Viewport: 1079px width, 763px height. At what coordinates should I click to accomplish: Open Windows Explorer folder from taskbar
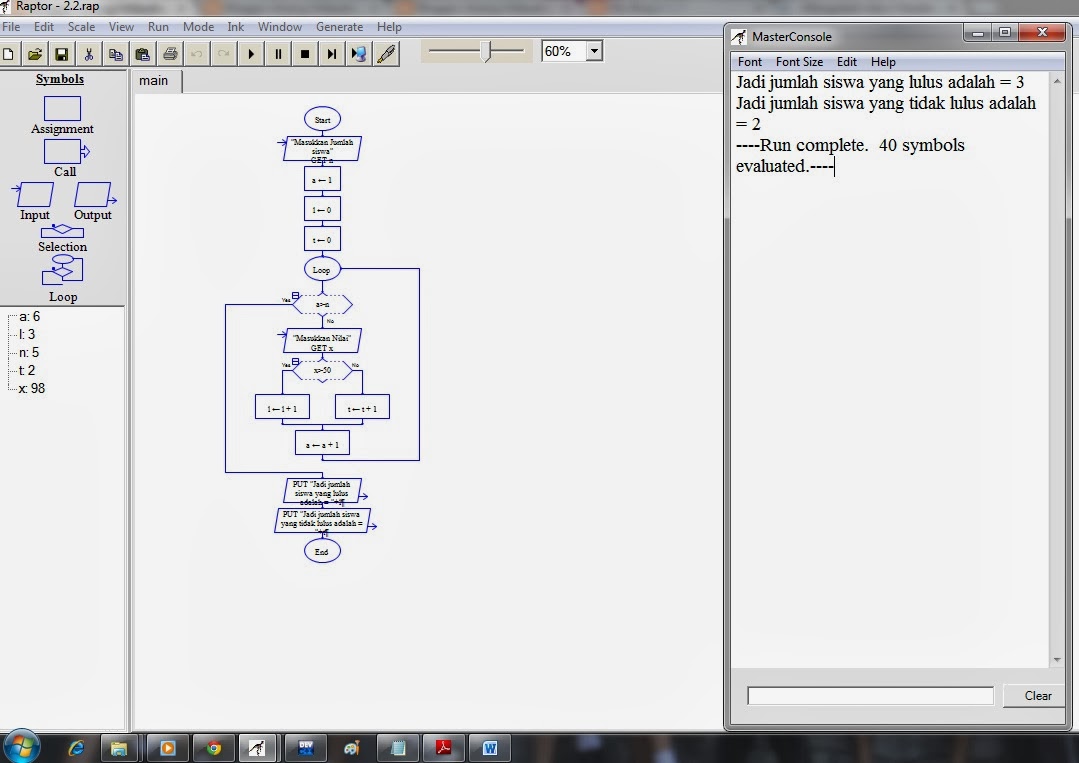point(119,748)
